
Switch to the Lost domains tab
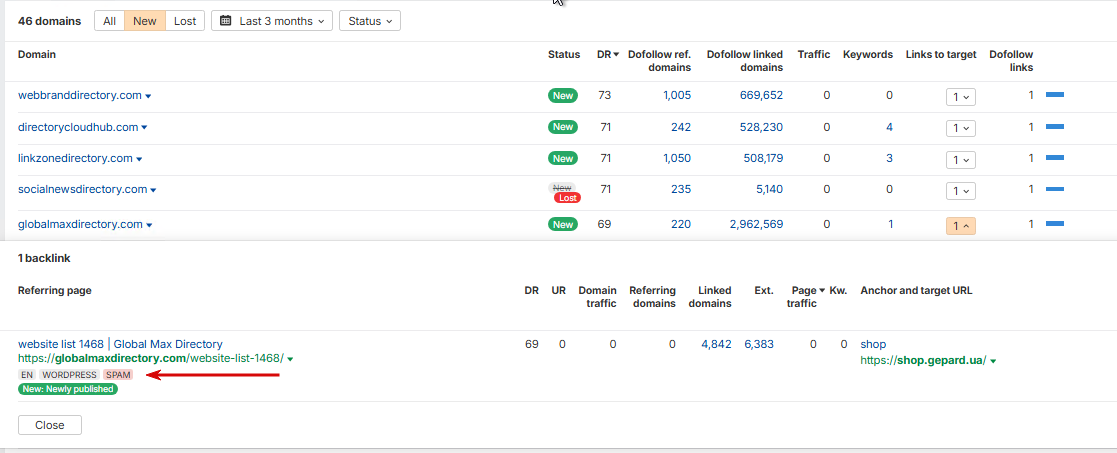[x=185, y=21]
